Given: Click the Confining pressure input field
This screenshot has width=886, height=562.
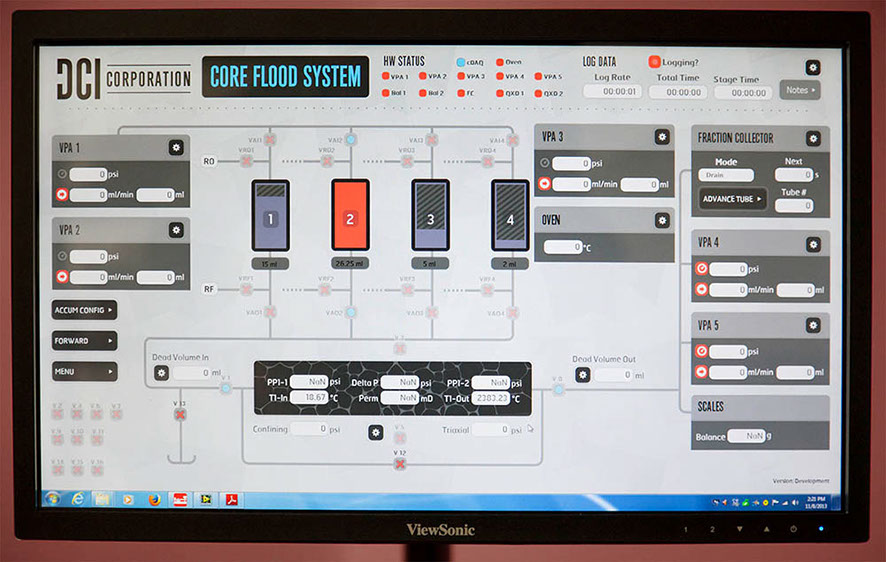Looking at the screenshot, I should 310,429.
